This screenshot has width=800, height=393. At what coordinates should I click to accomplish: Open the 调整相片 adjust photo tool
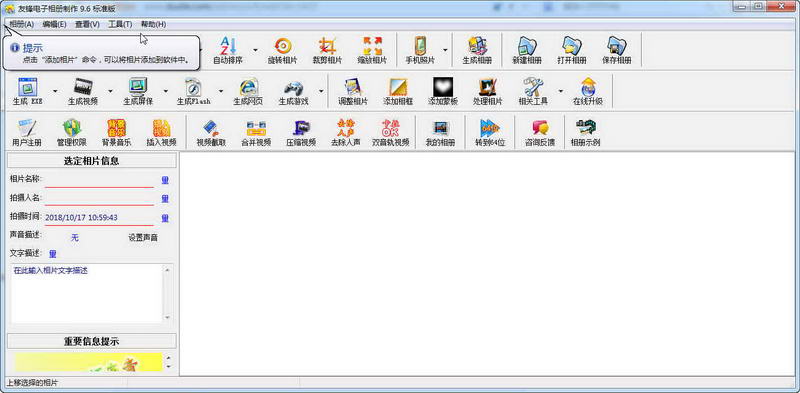point(353,92)
